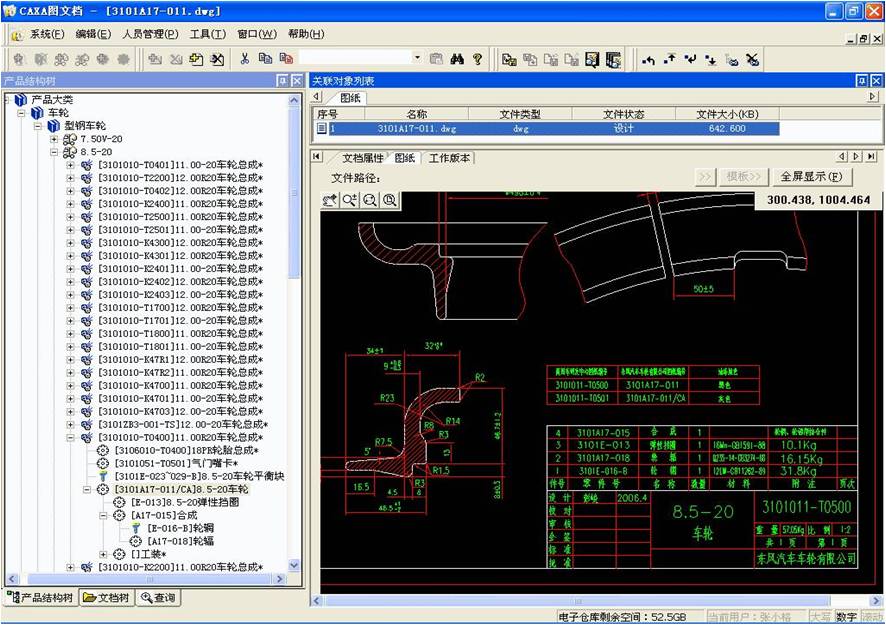Switch to the 文档树 tab
886x625 pixels.
tap(106, 598)
